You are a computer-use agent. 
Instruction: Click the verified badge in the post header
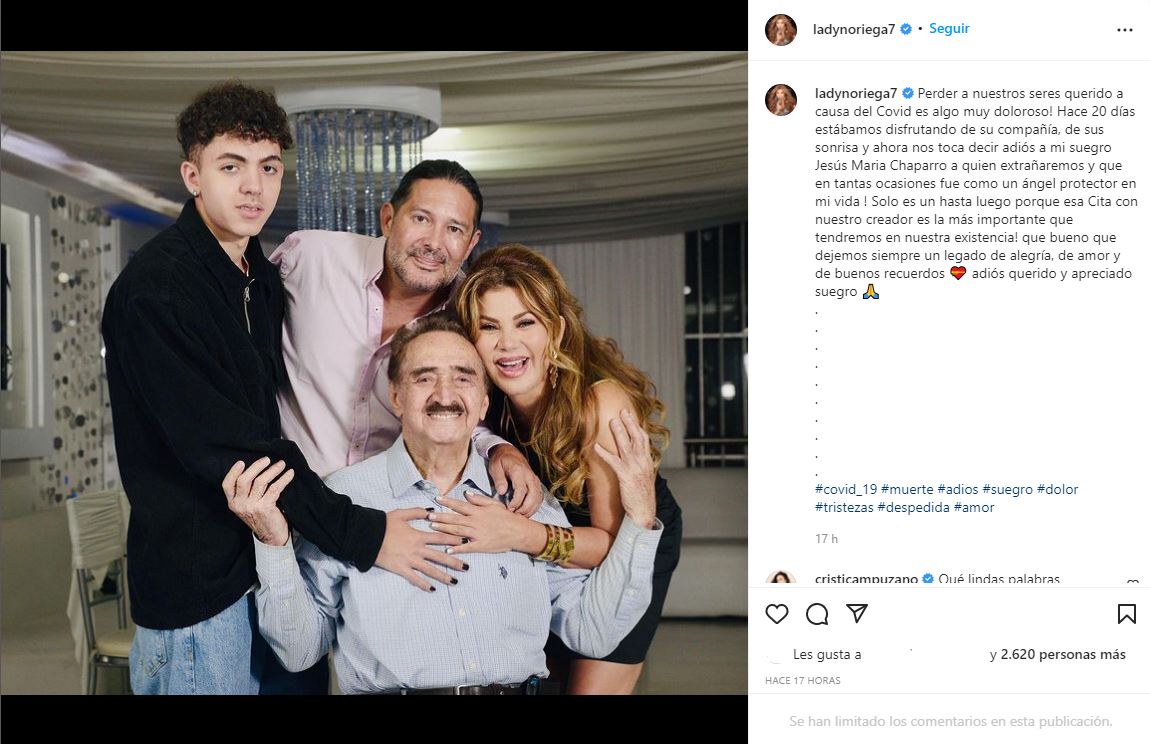(x=906, y=30)
